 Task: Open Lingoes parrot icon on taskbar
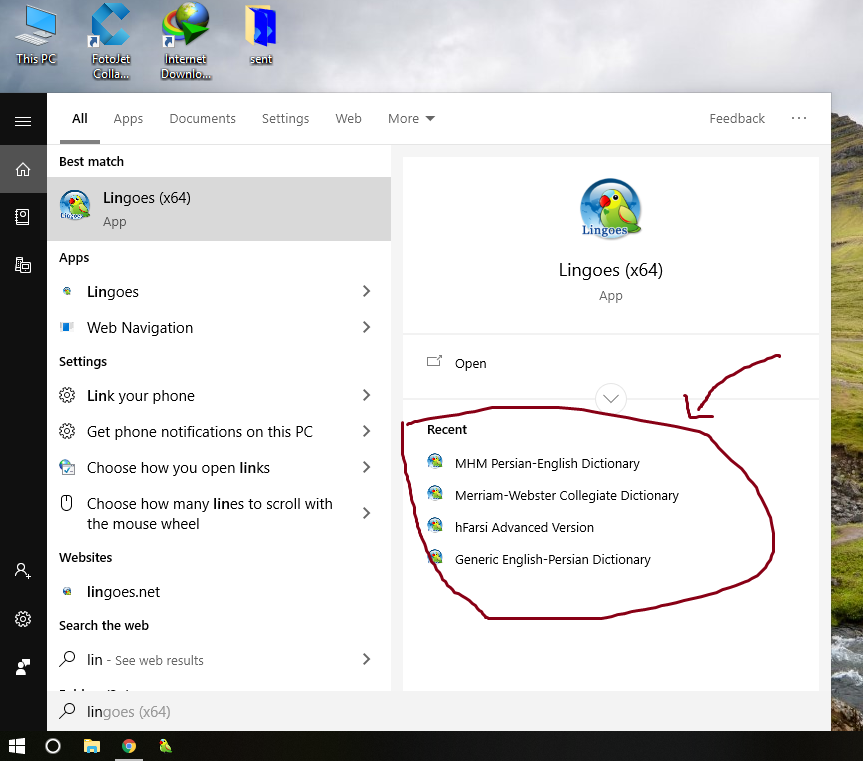point(165,746)
